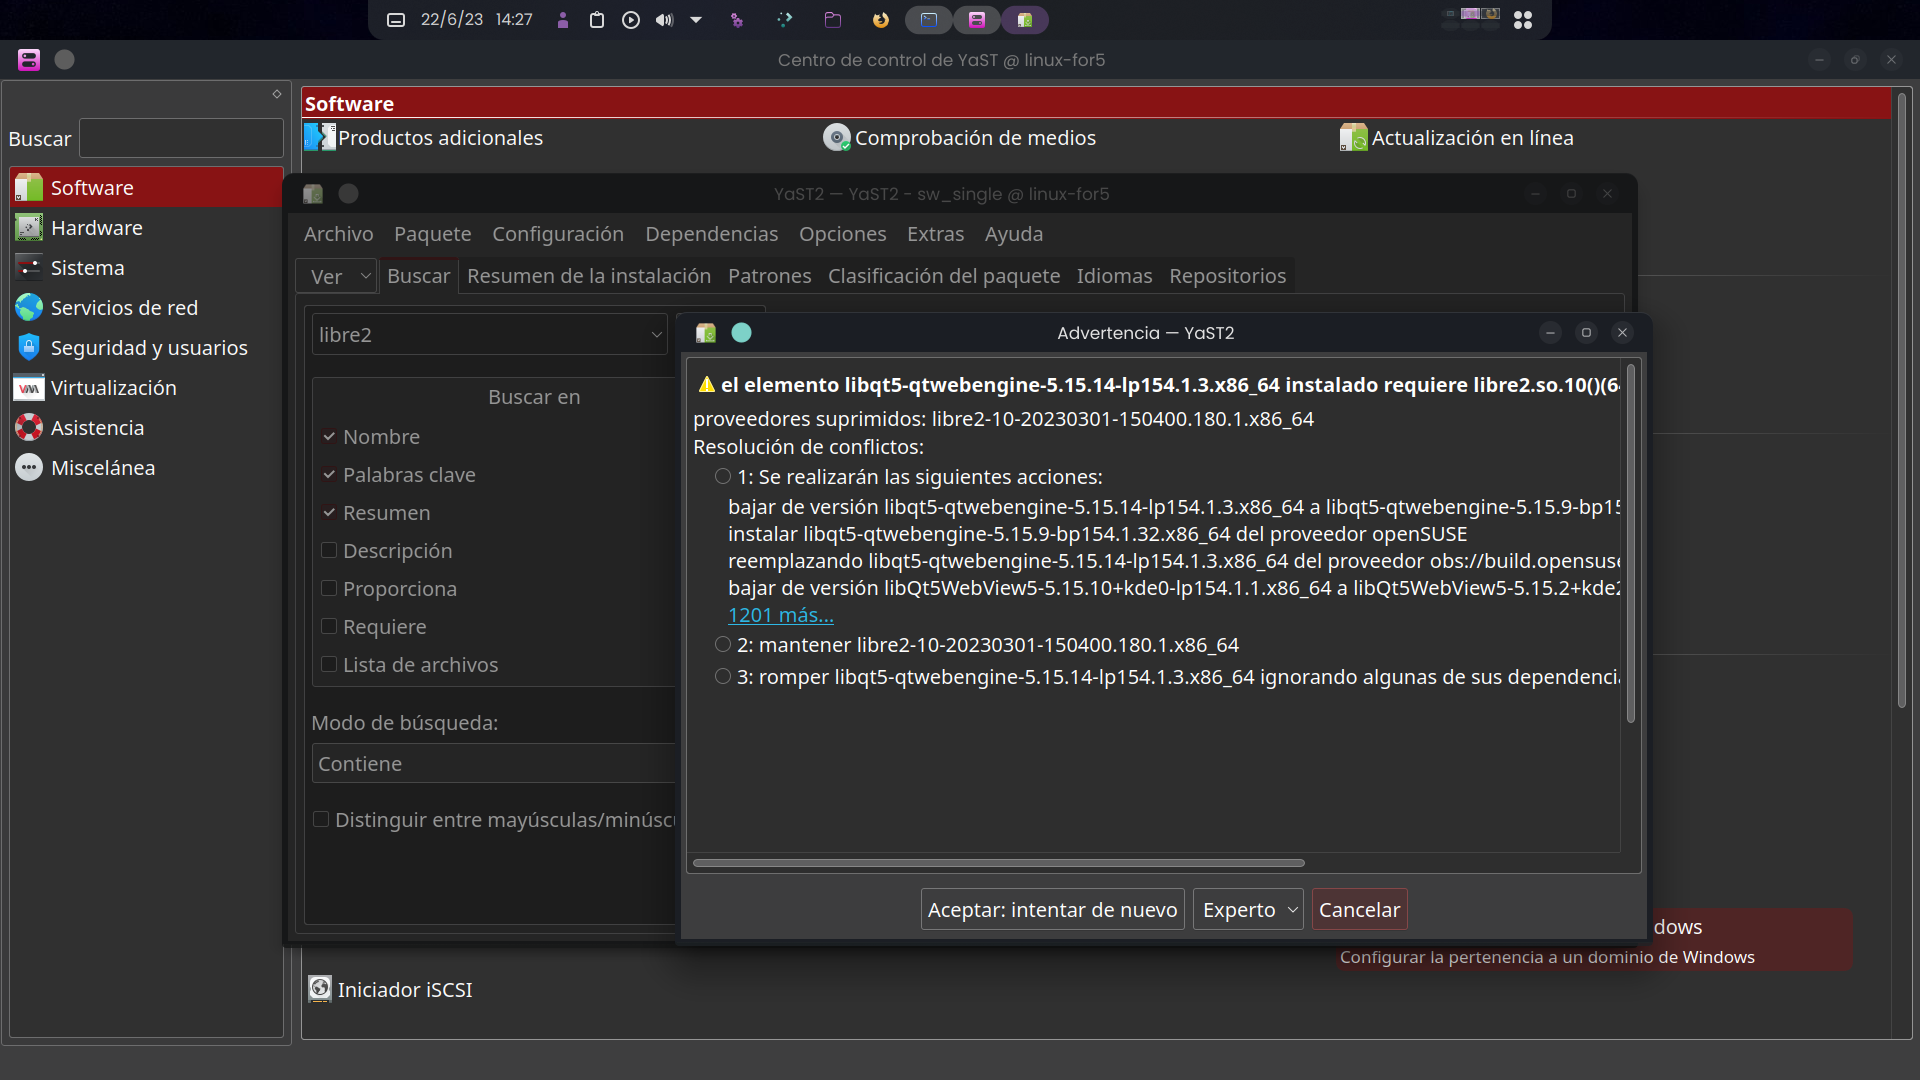Switch to Resumen de la instalación tab
1920x1080 pixels.
coord(589,276)
